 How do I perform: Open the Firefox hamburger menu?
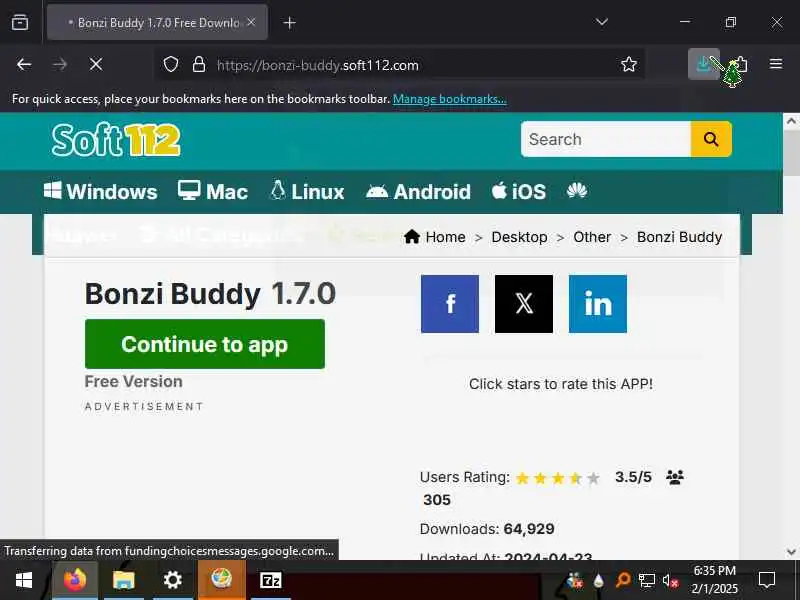point(776,64)
